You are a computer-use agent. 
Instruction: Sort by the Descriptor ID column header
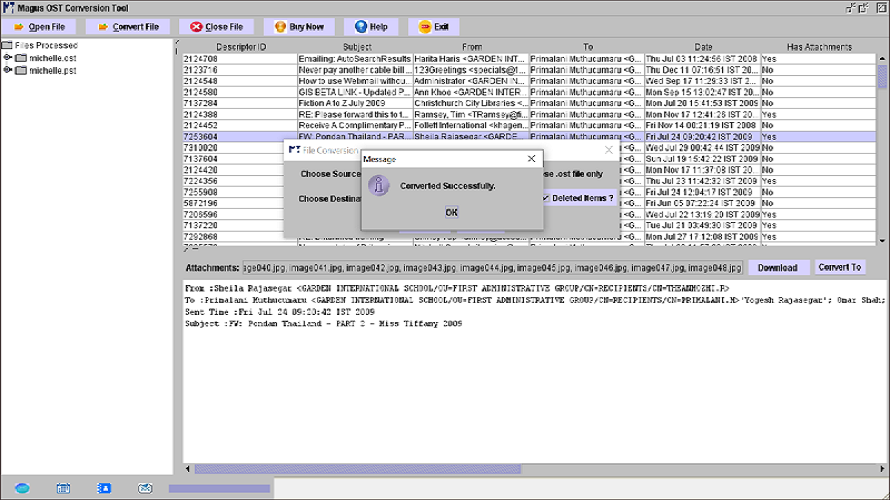241,47
